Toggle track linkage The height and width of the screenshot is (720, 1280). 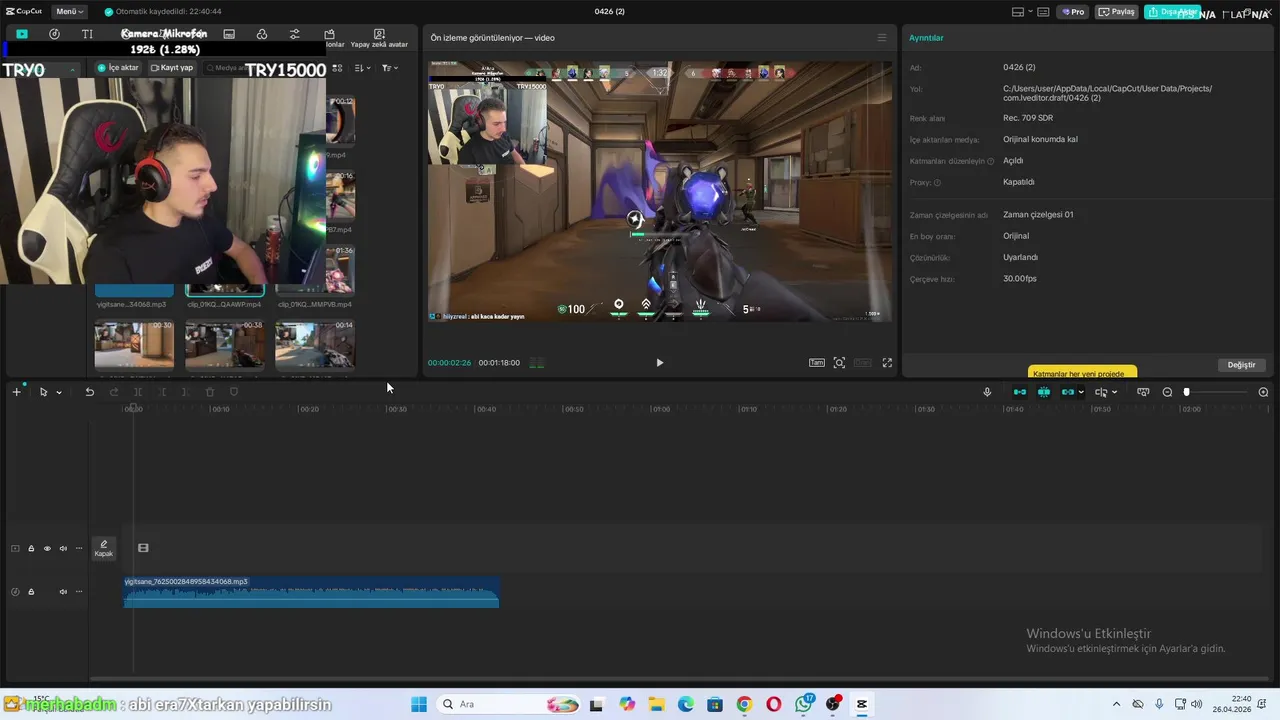(x=1067, y=392)
